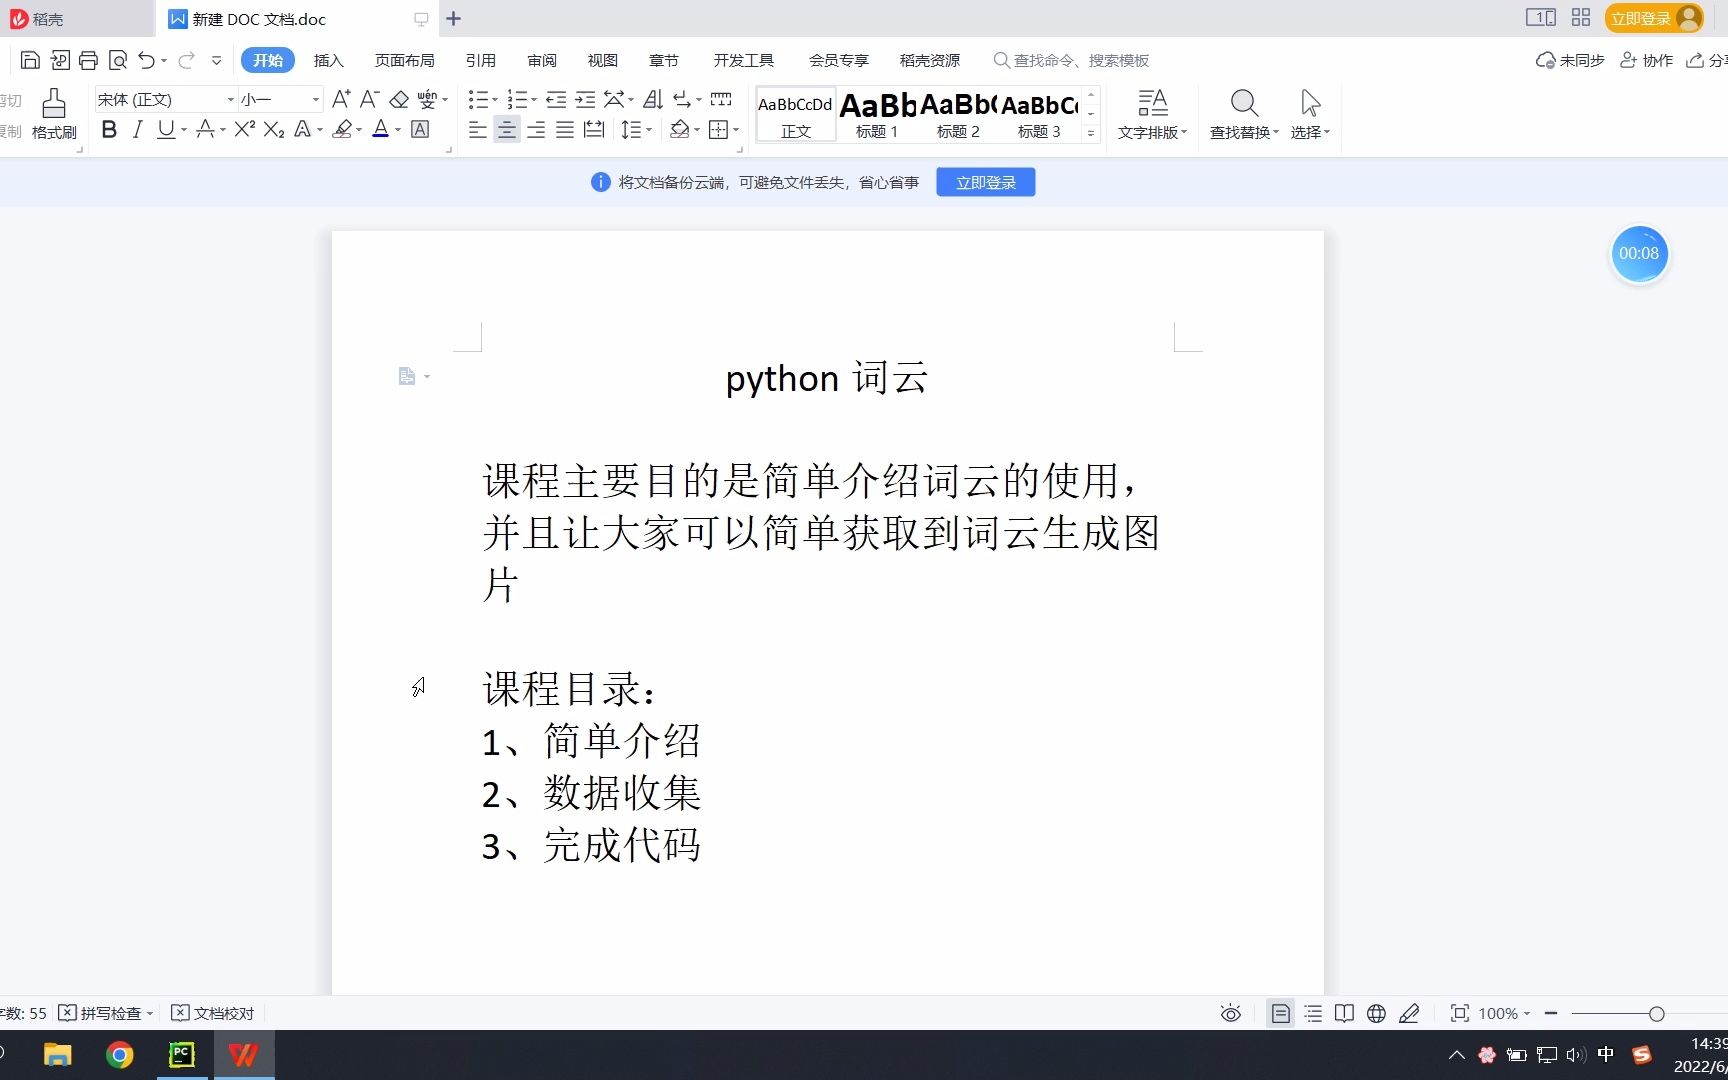This screenshot has width=1728, height=1080.
Task: Expand the line spacing dropdown
Action: (649, 130)
